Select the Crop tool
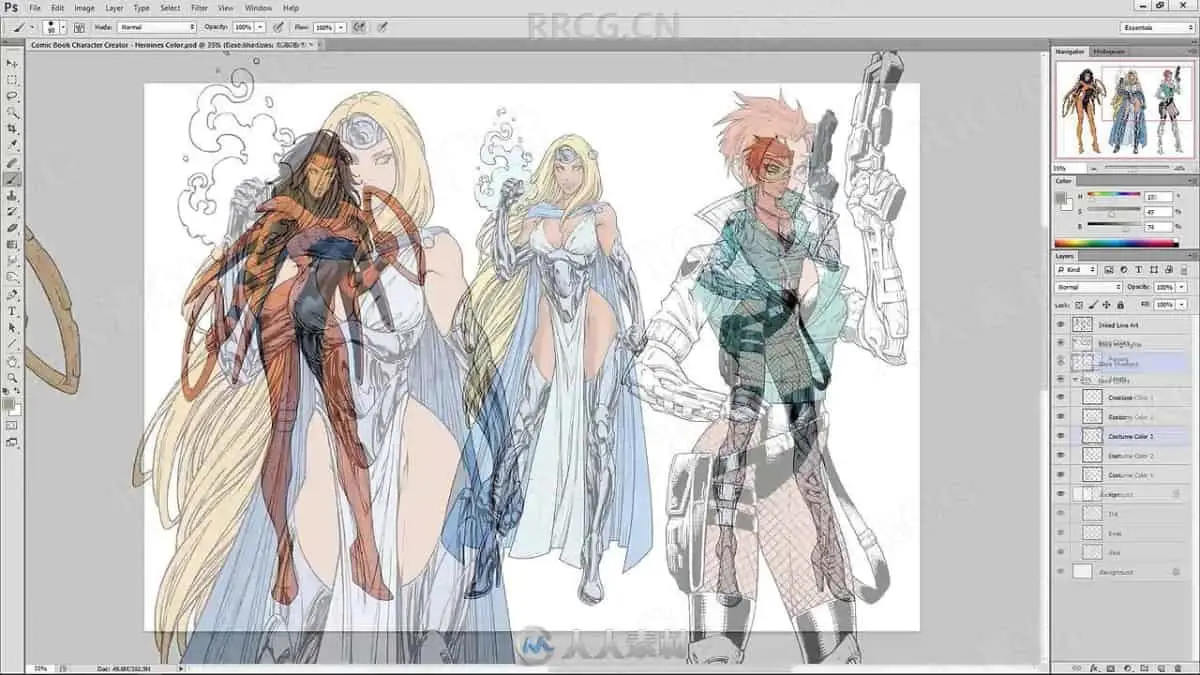The image size is (1200, 675). pos(12,129)
